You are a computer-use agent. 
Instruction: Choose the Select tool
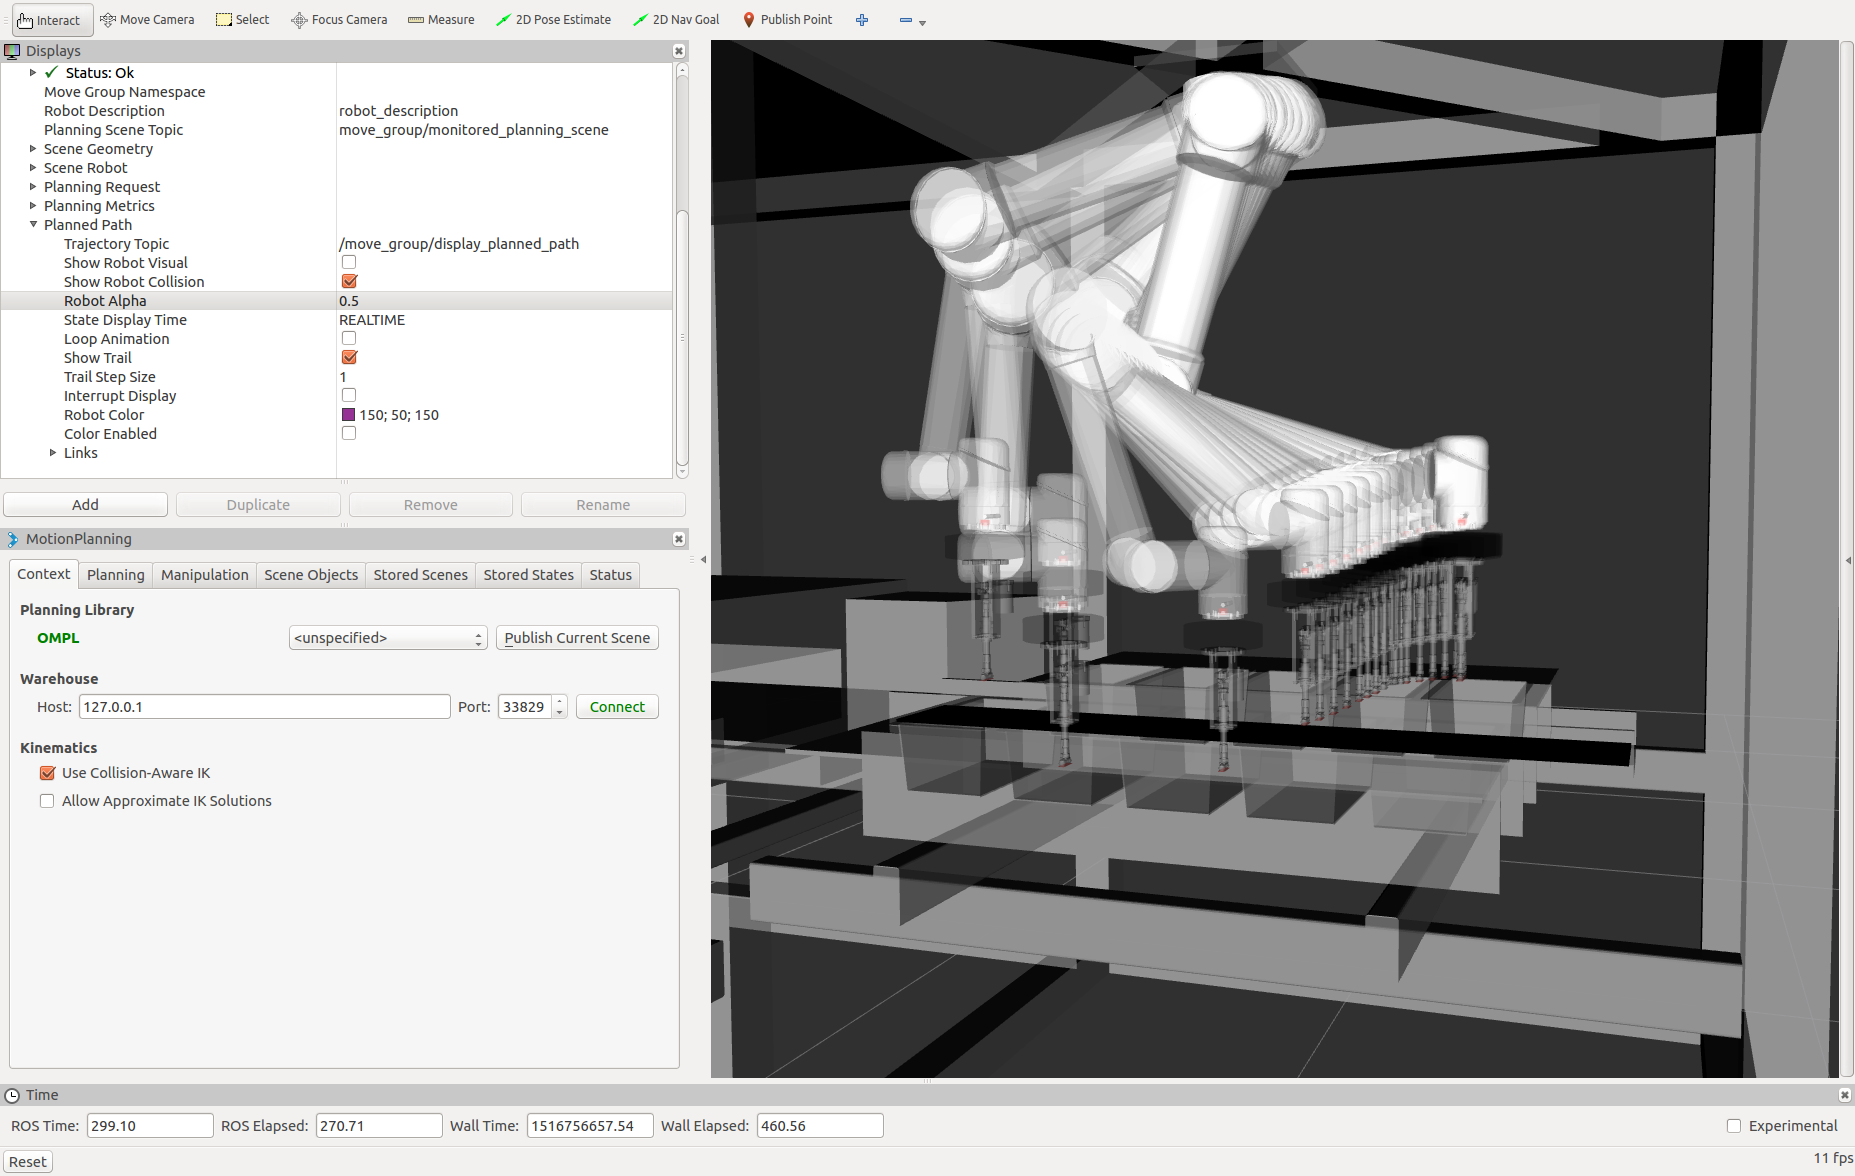(x=242, y=19)
